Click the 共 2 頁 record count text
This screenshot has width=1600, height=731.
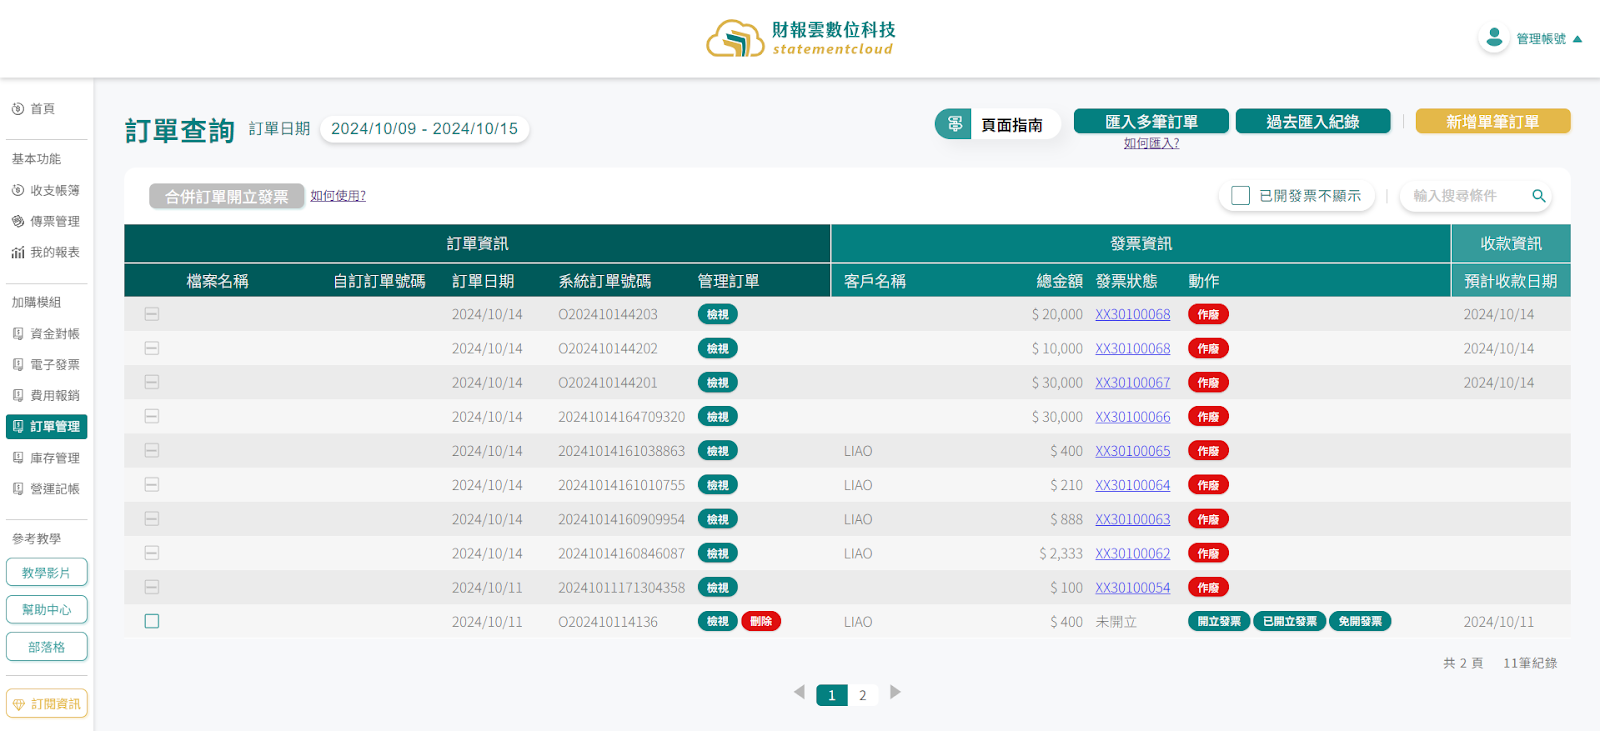tap(1463, 663)
